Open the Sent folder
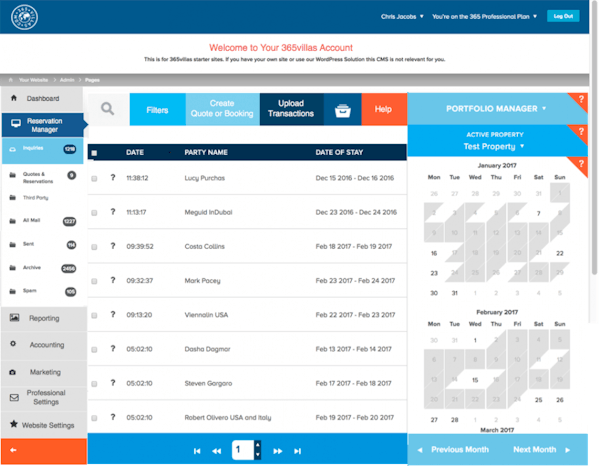This screenshot has height=466, width=600. pyautogui.click(x=42, y=244)
